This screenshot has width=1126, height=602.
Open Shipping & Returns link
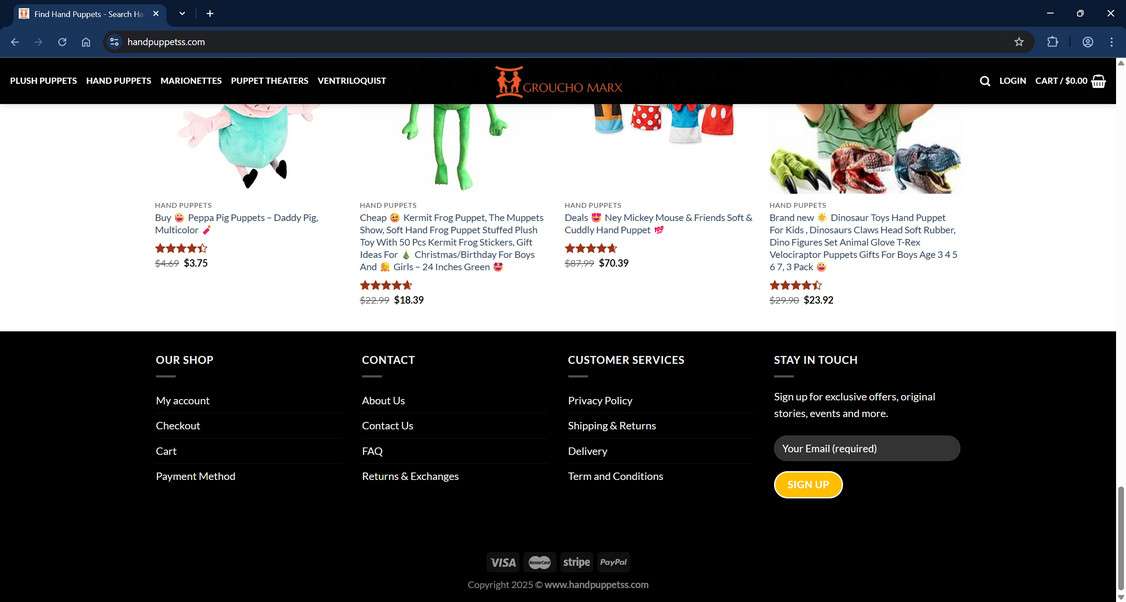tap(612, 426)
